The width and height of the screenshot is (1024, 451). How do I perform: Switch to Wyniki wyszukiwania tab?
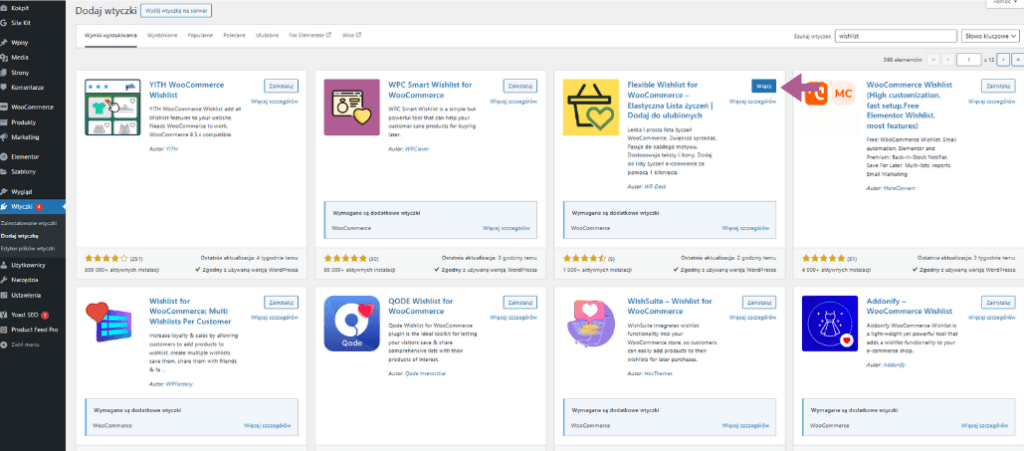[110, 35]
